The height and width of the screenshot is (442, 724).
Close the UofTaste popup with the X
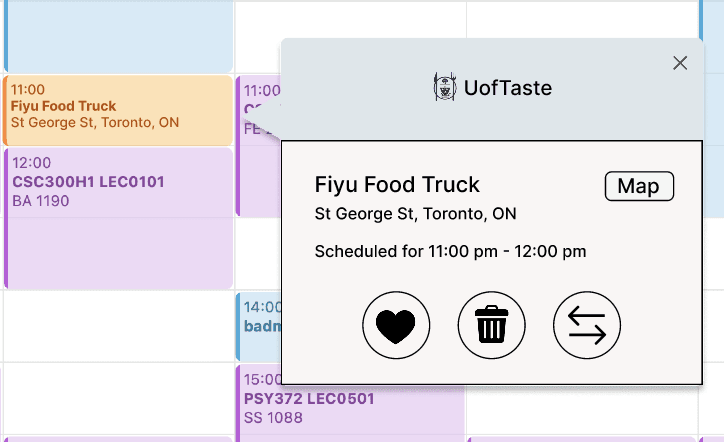680,63
